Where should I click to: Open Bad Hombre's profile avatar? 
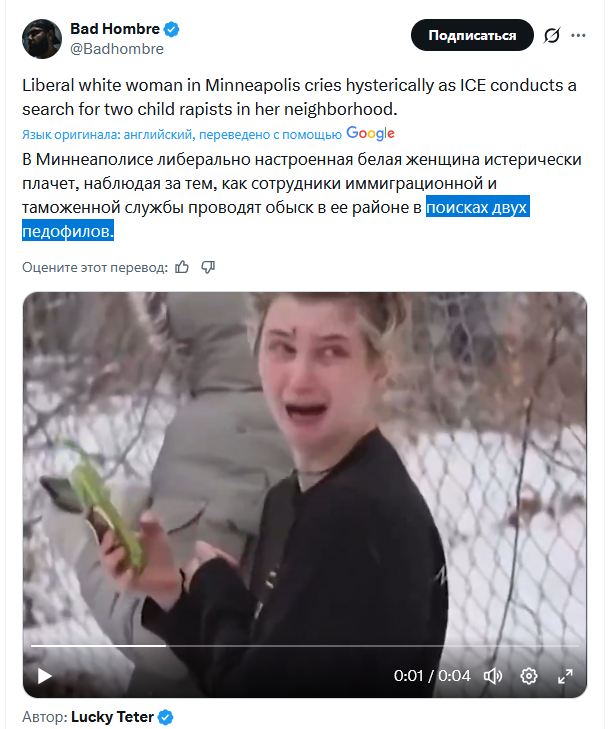click(x=42, y=39)
